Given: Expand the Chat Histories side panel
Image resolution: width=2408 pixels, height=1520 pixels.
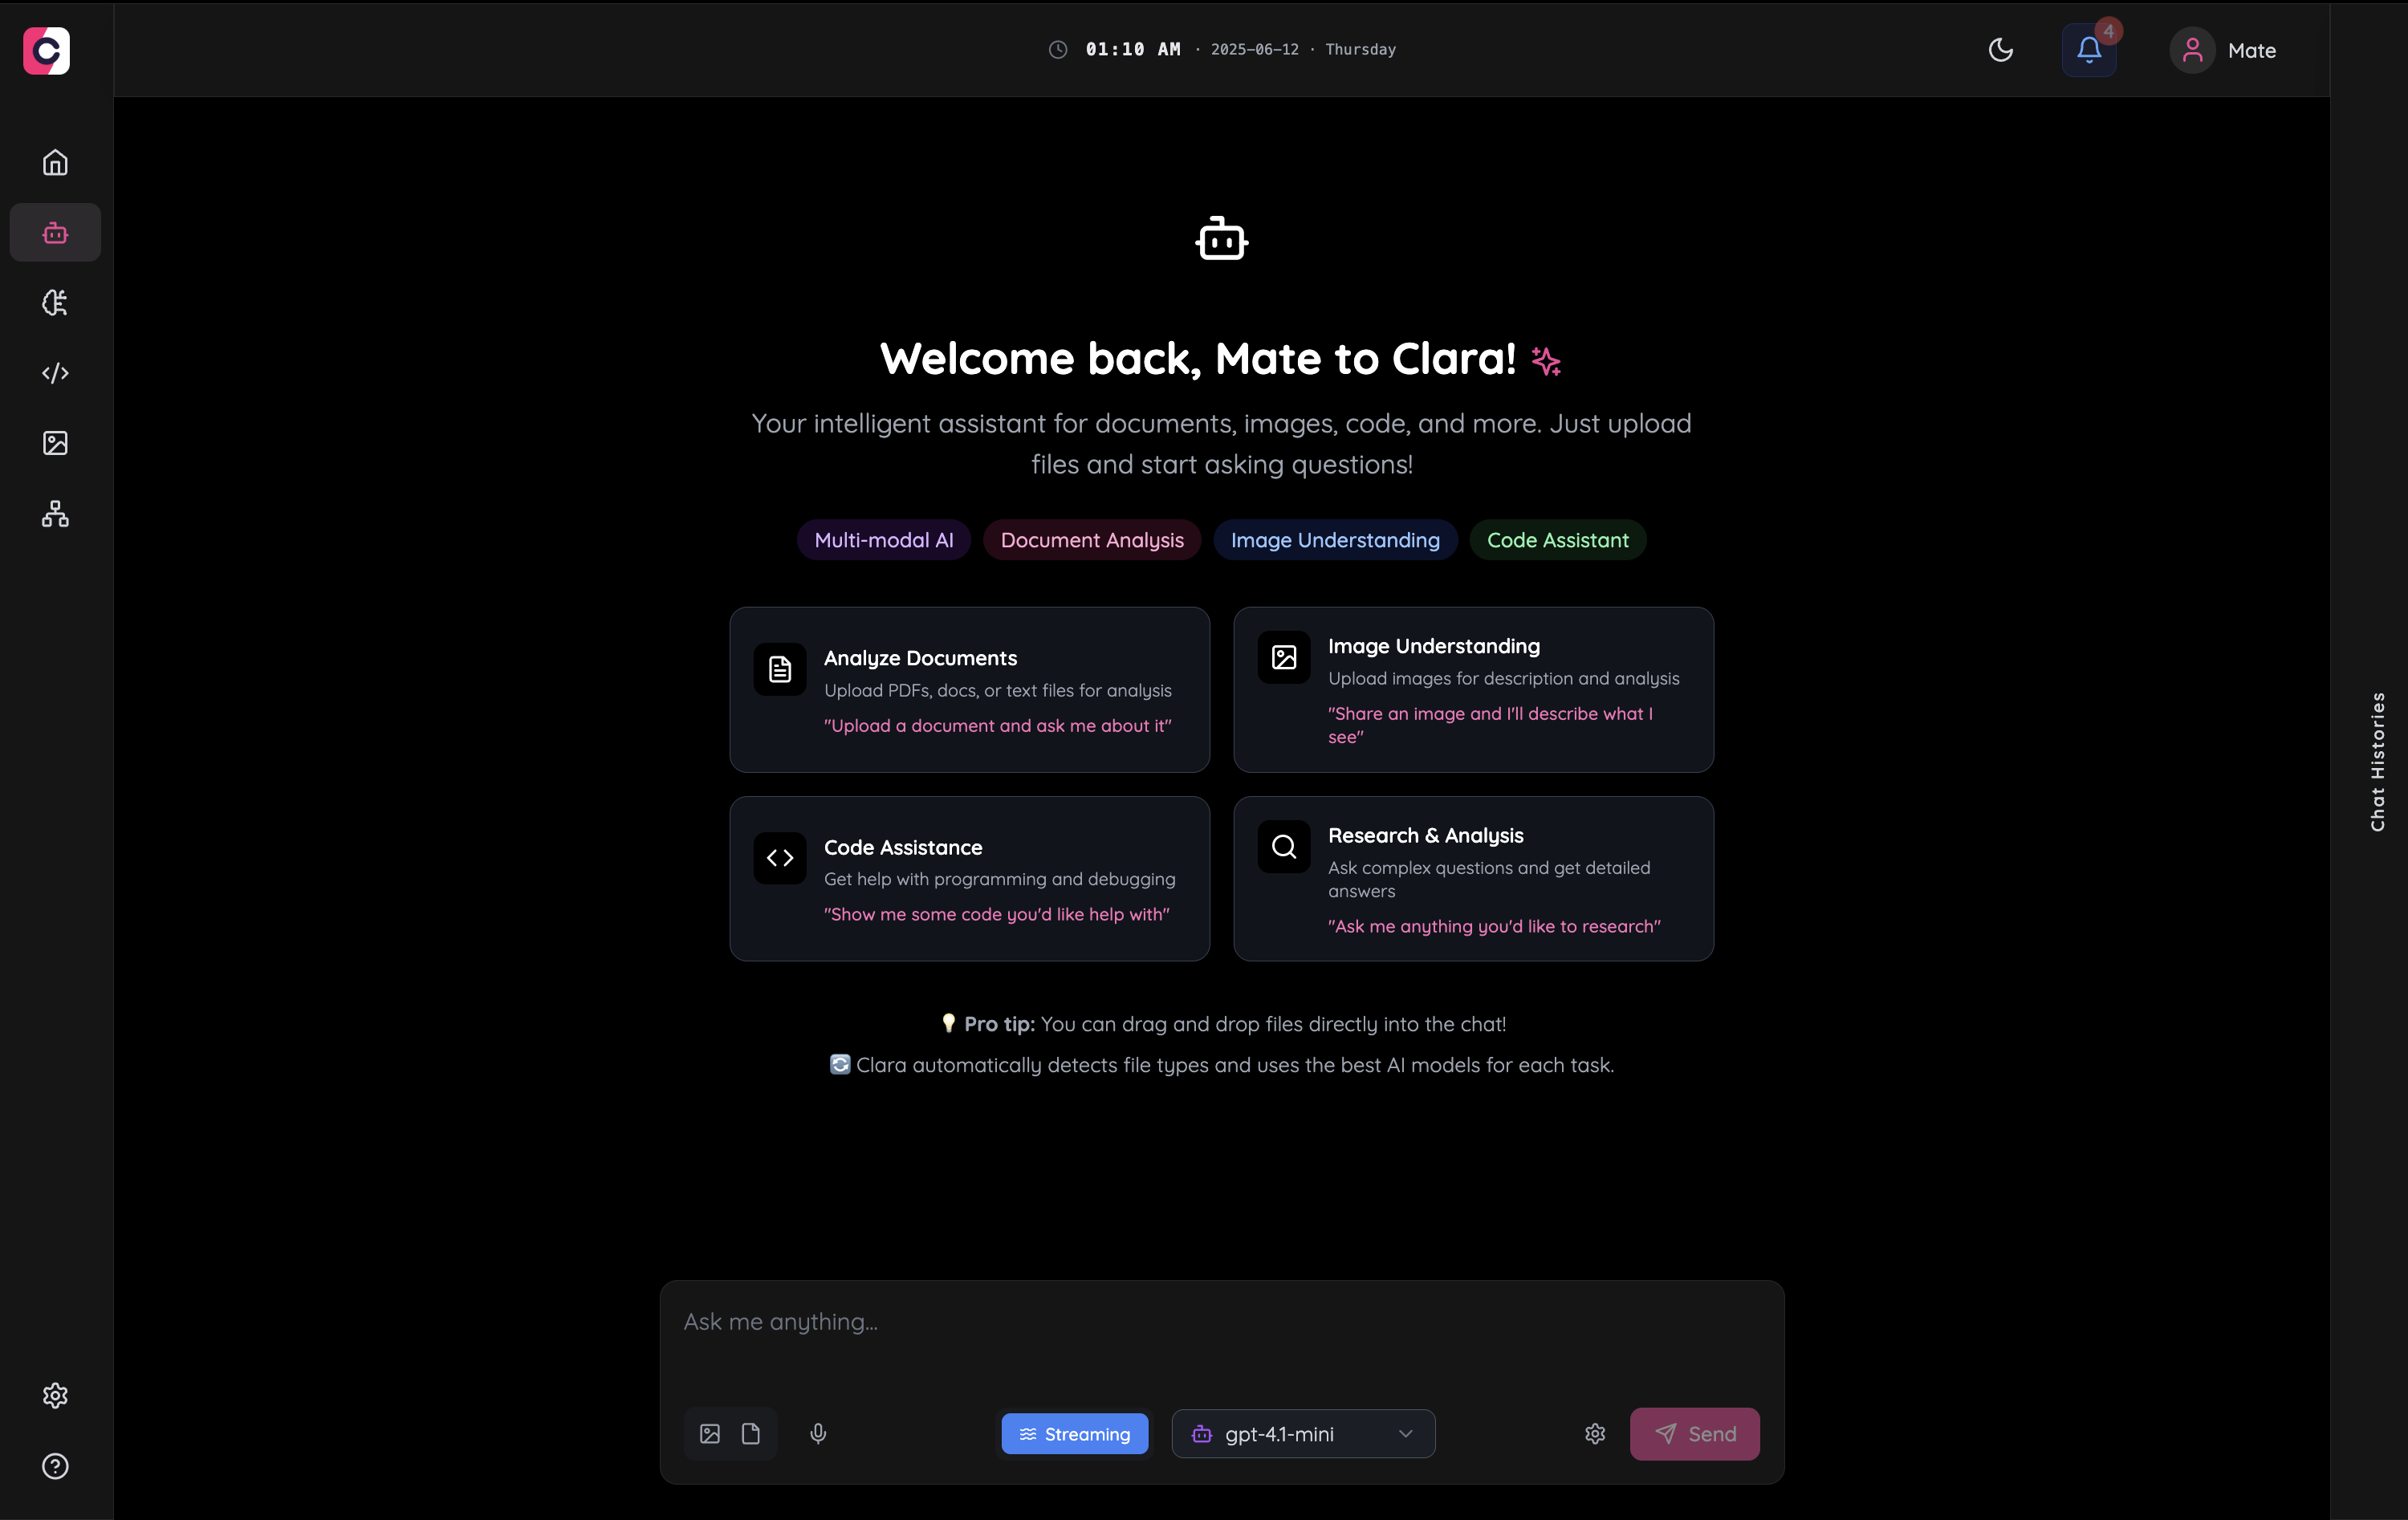Looking at the screenshot, I should pos(2377,761).
